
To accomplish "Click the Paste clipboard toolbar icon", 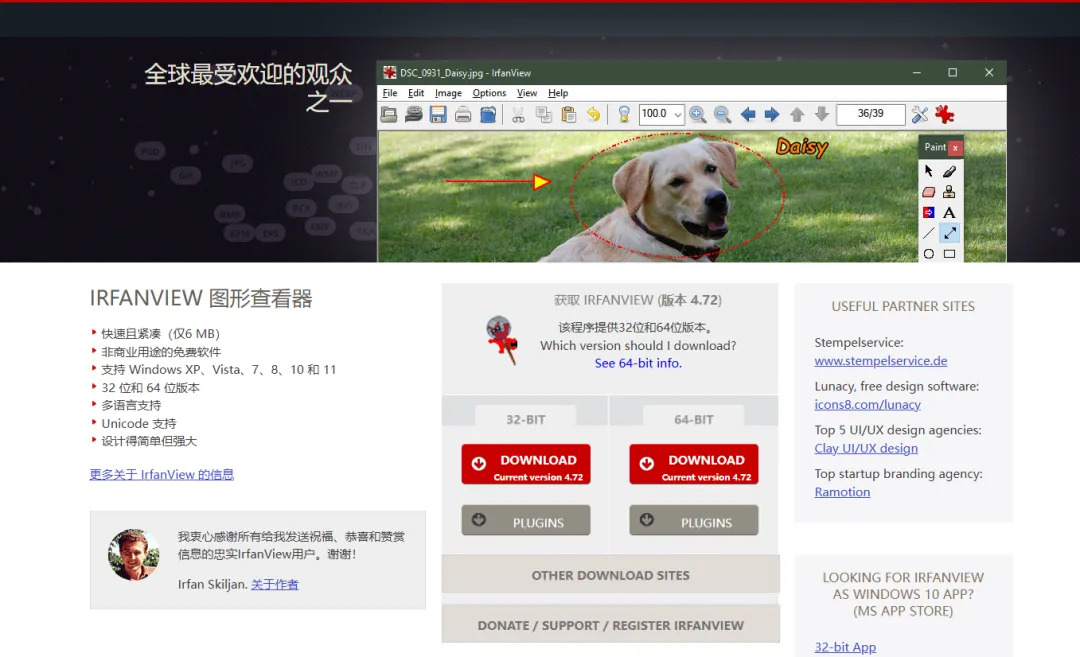I will (x=568, y=114).
